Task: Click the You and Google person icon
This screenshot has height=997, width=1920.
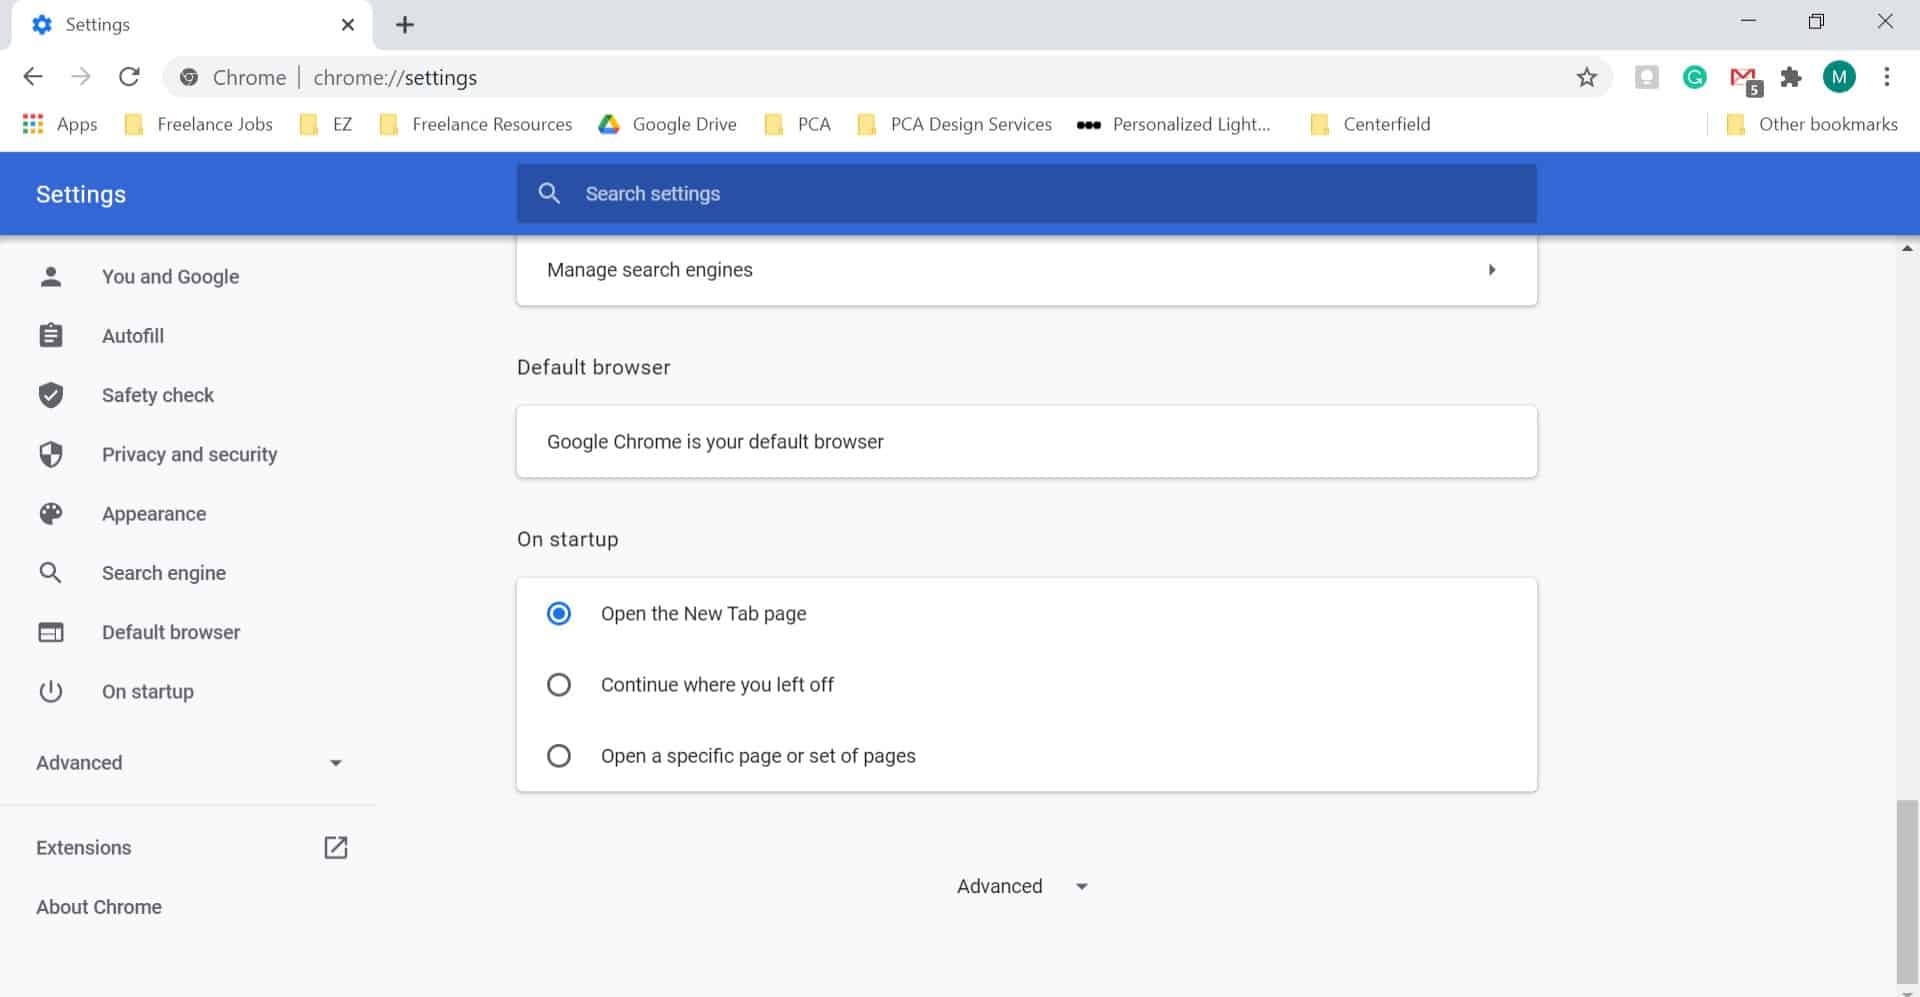Action: [51, 277]
